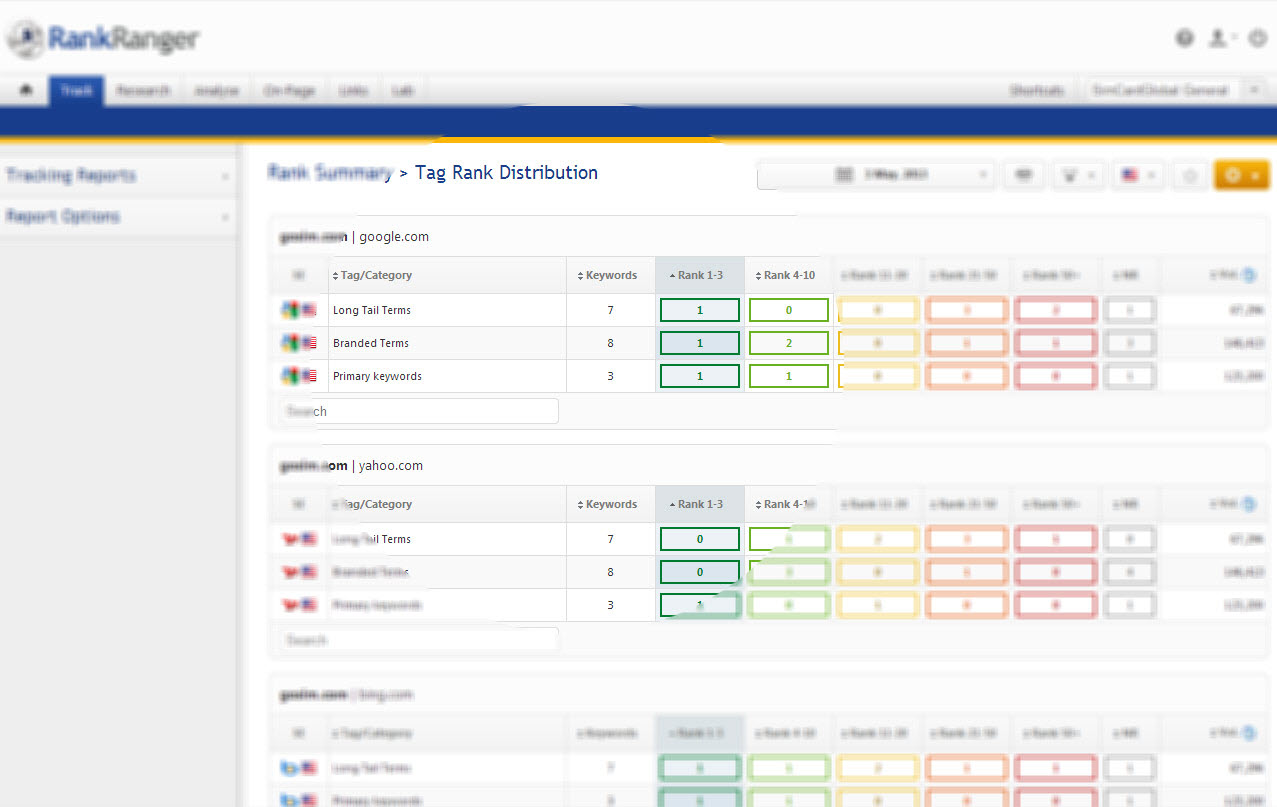
Task: Sort google.com table by Tag/Category
Action: [447, 275]
